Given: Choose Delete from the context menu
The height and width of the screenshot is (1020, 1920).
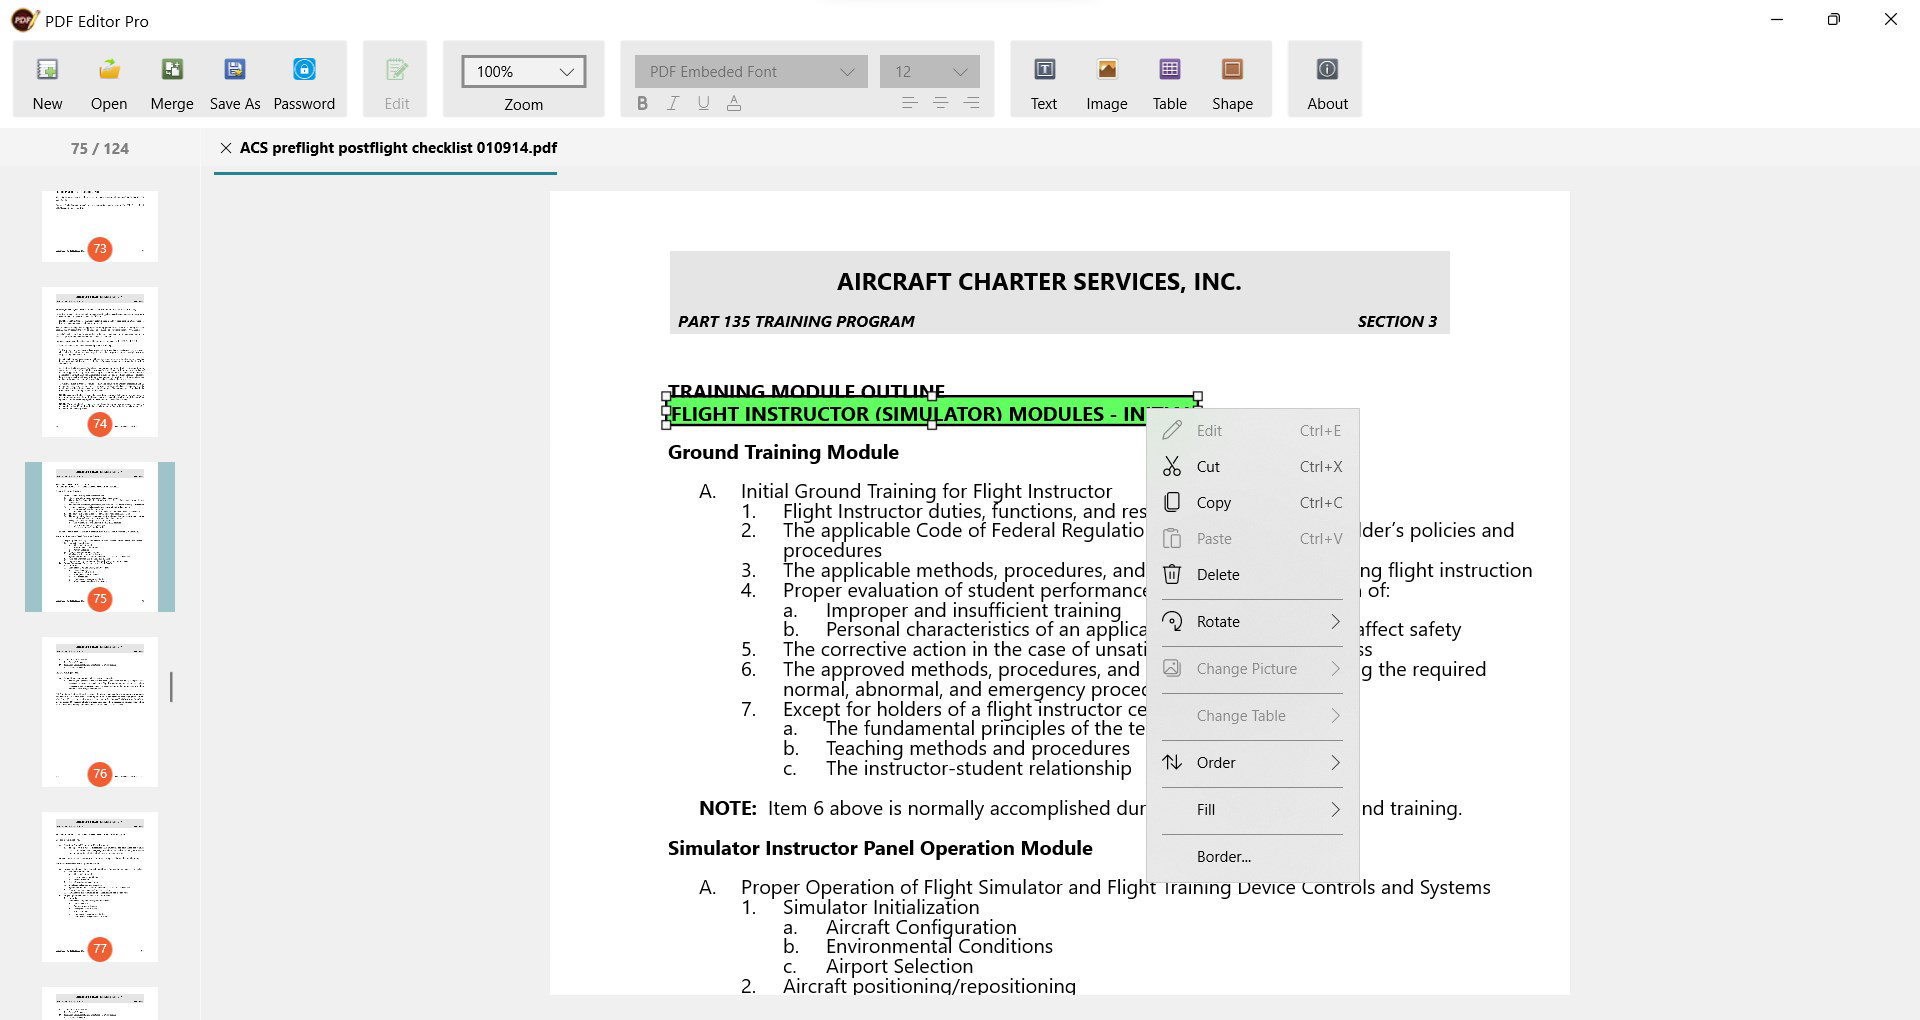Looking at the screenshot, I should pyautogui.click(x=1252, y=575).
